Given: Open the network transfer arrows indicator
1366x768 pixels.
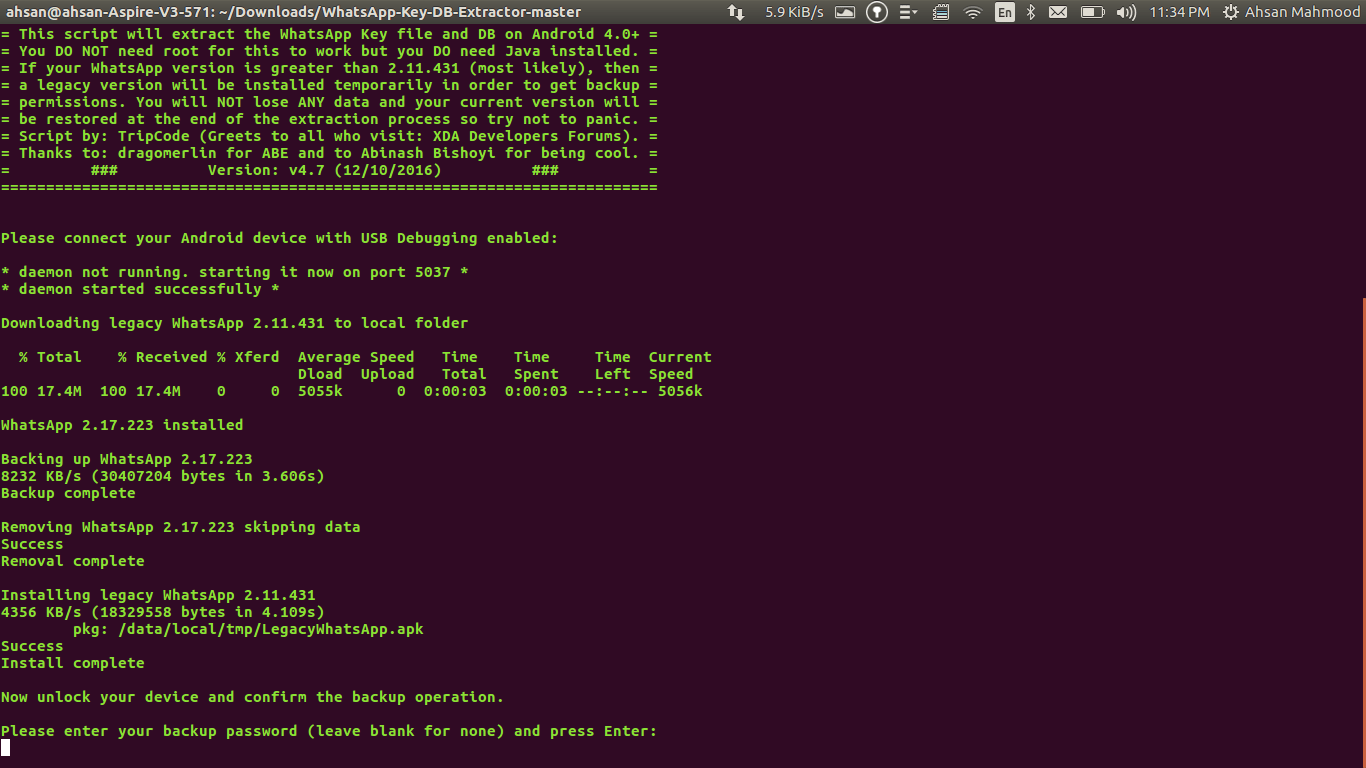Looking at the screenshot, I should (735, 12).
